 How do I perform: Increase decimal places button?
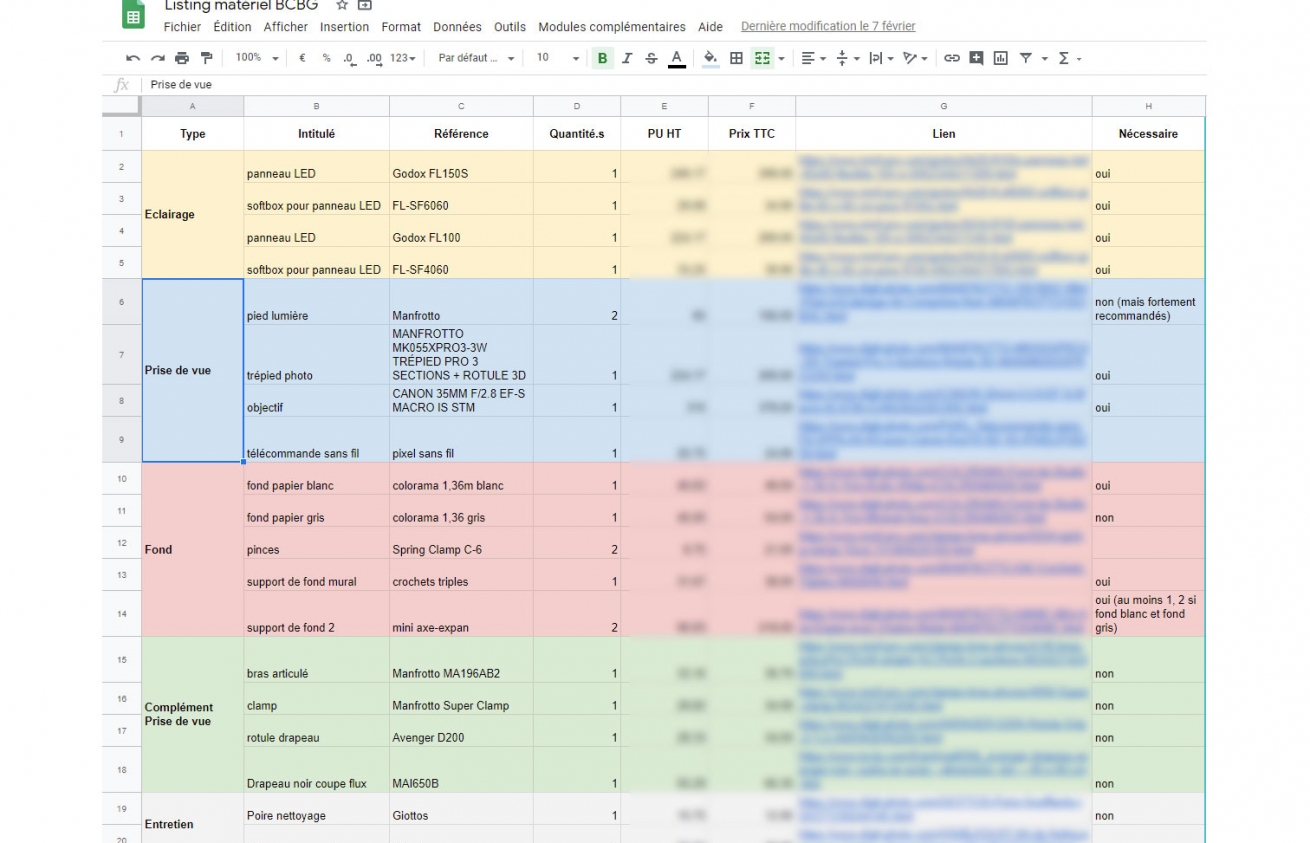pos(374,58)
